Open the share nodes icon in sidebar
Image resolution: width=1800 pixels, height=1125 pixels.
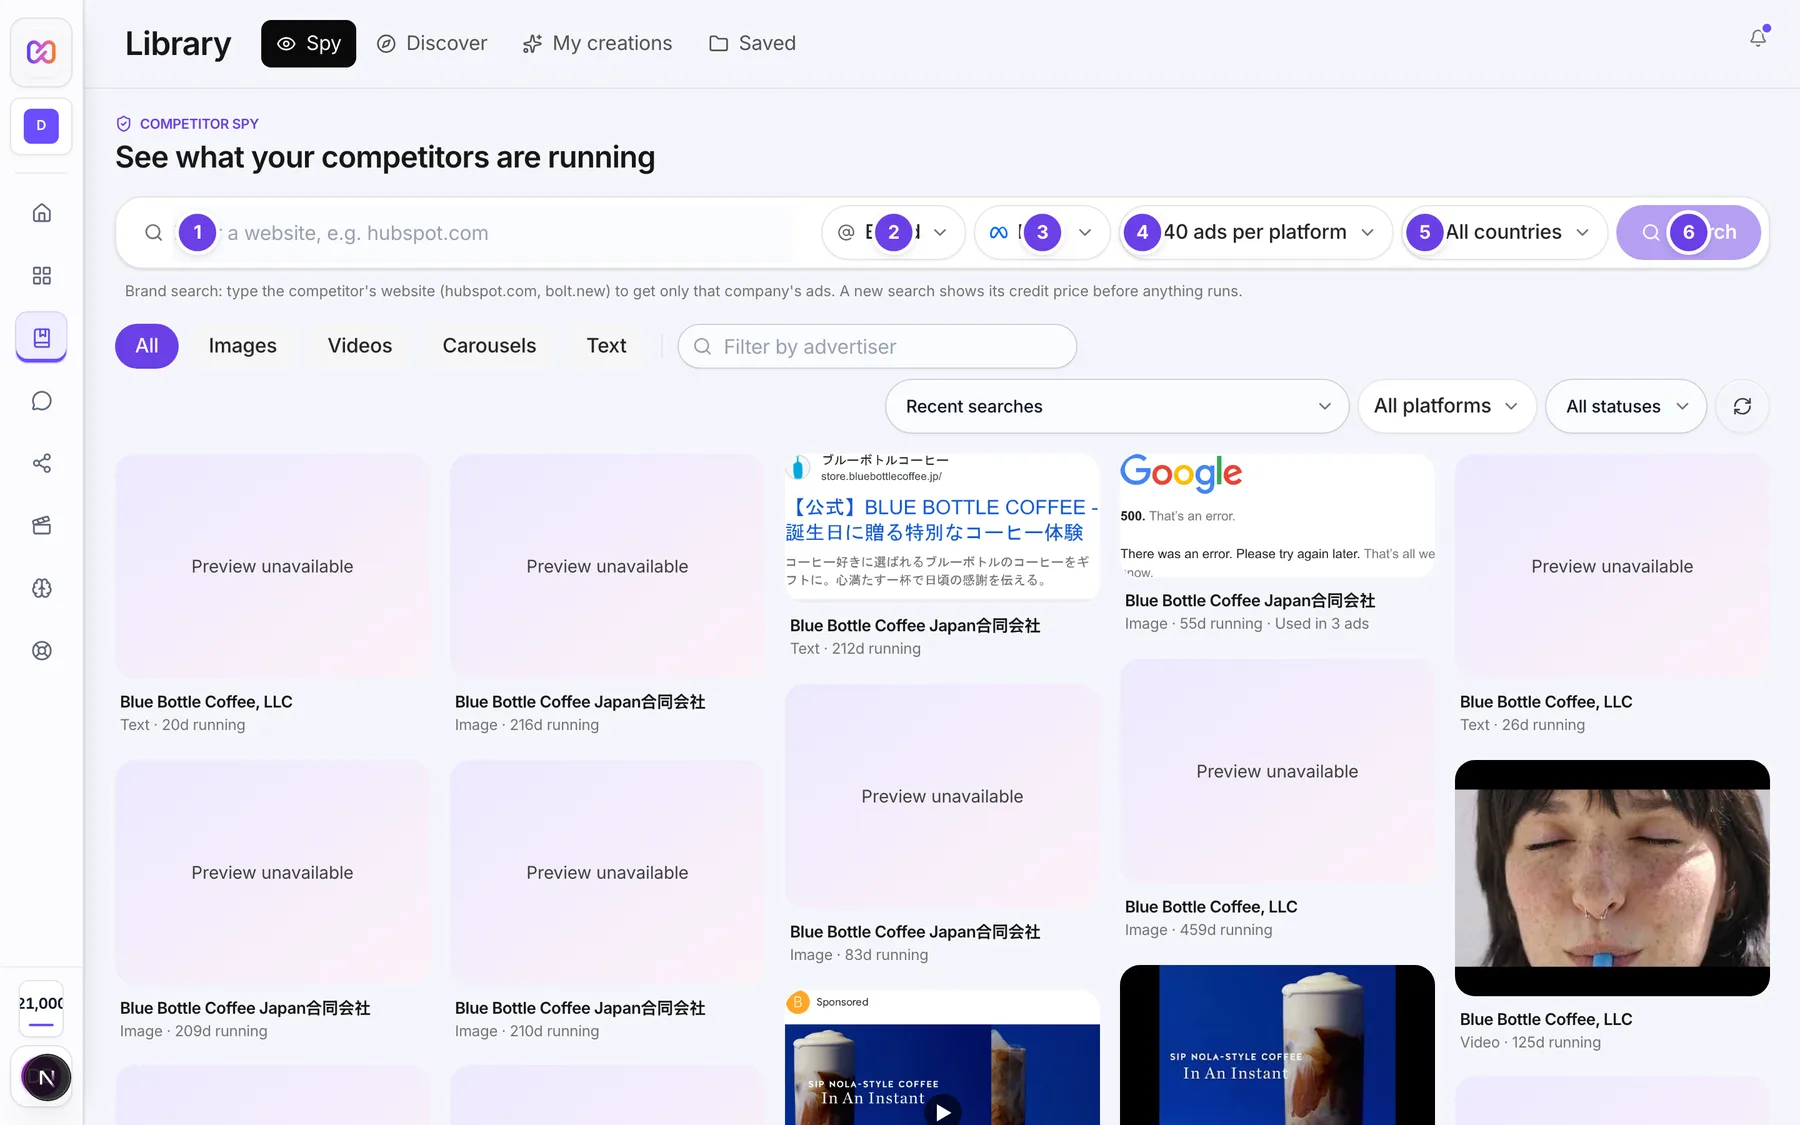tap(41, 463)
